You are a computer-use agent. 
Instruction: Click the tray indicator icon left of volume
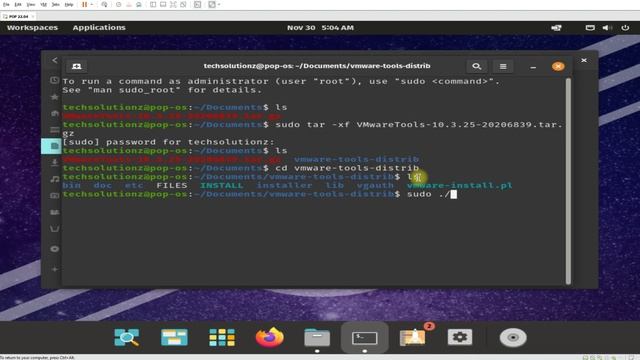pyautogui.click(x=590, y=28)
